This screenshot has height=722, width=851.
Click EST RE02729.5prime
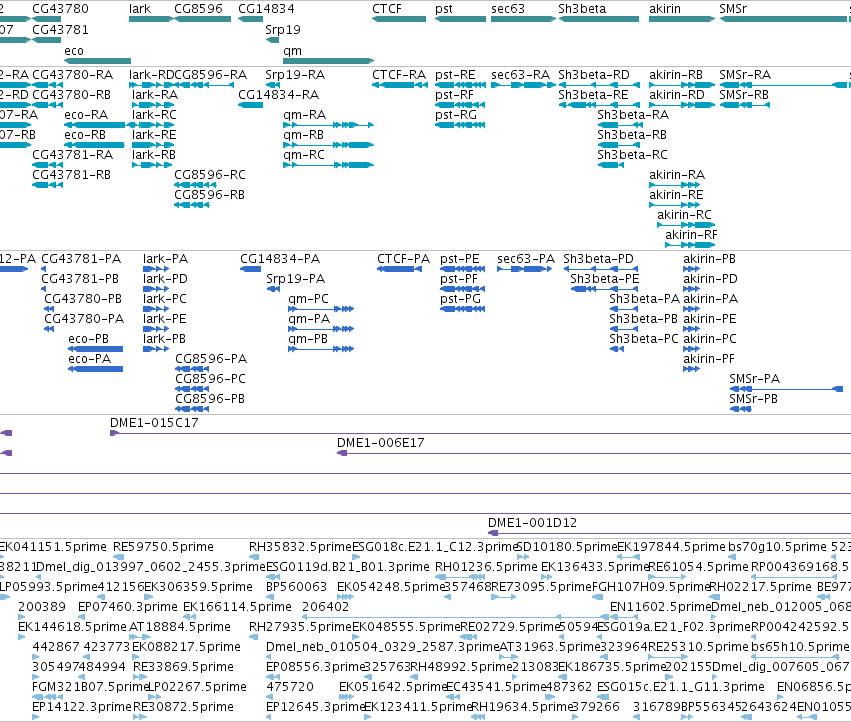(510, 628)
